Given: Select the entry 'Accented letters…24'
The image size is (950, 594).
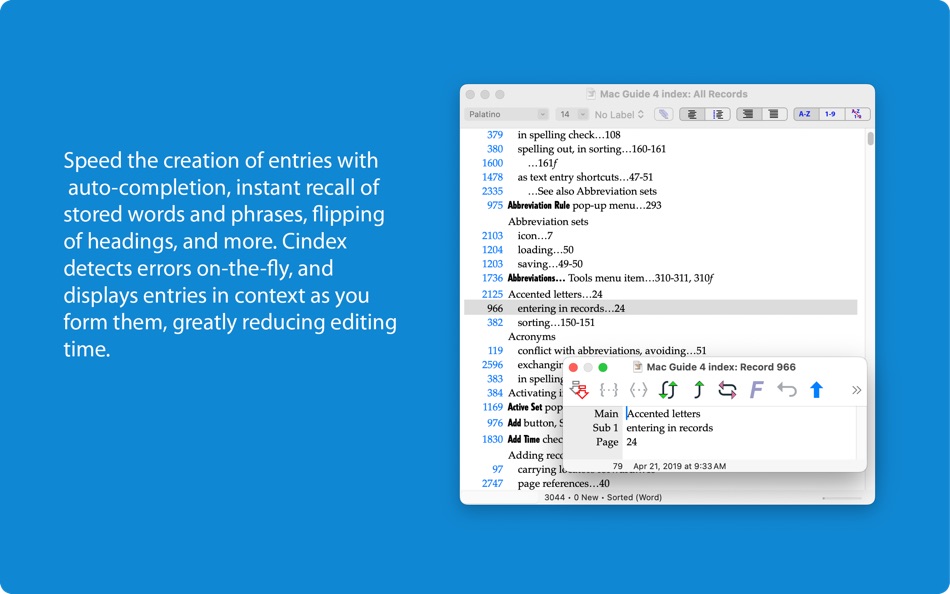Looking at the screenshot, I should (555, 294).
